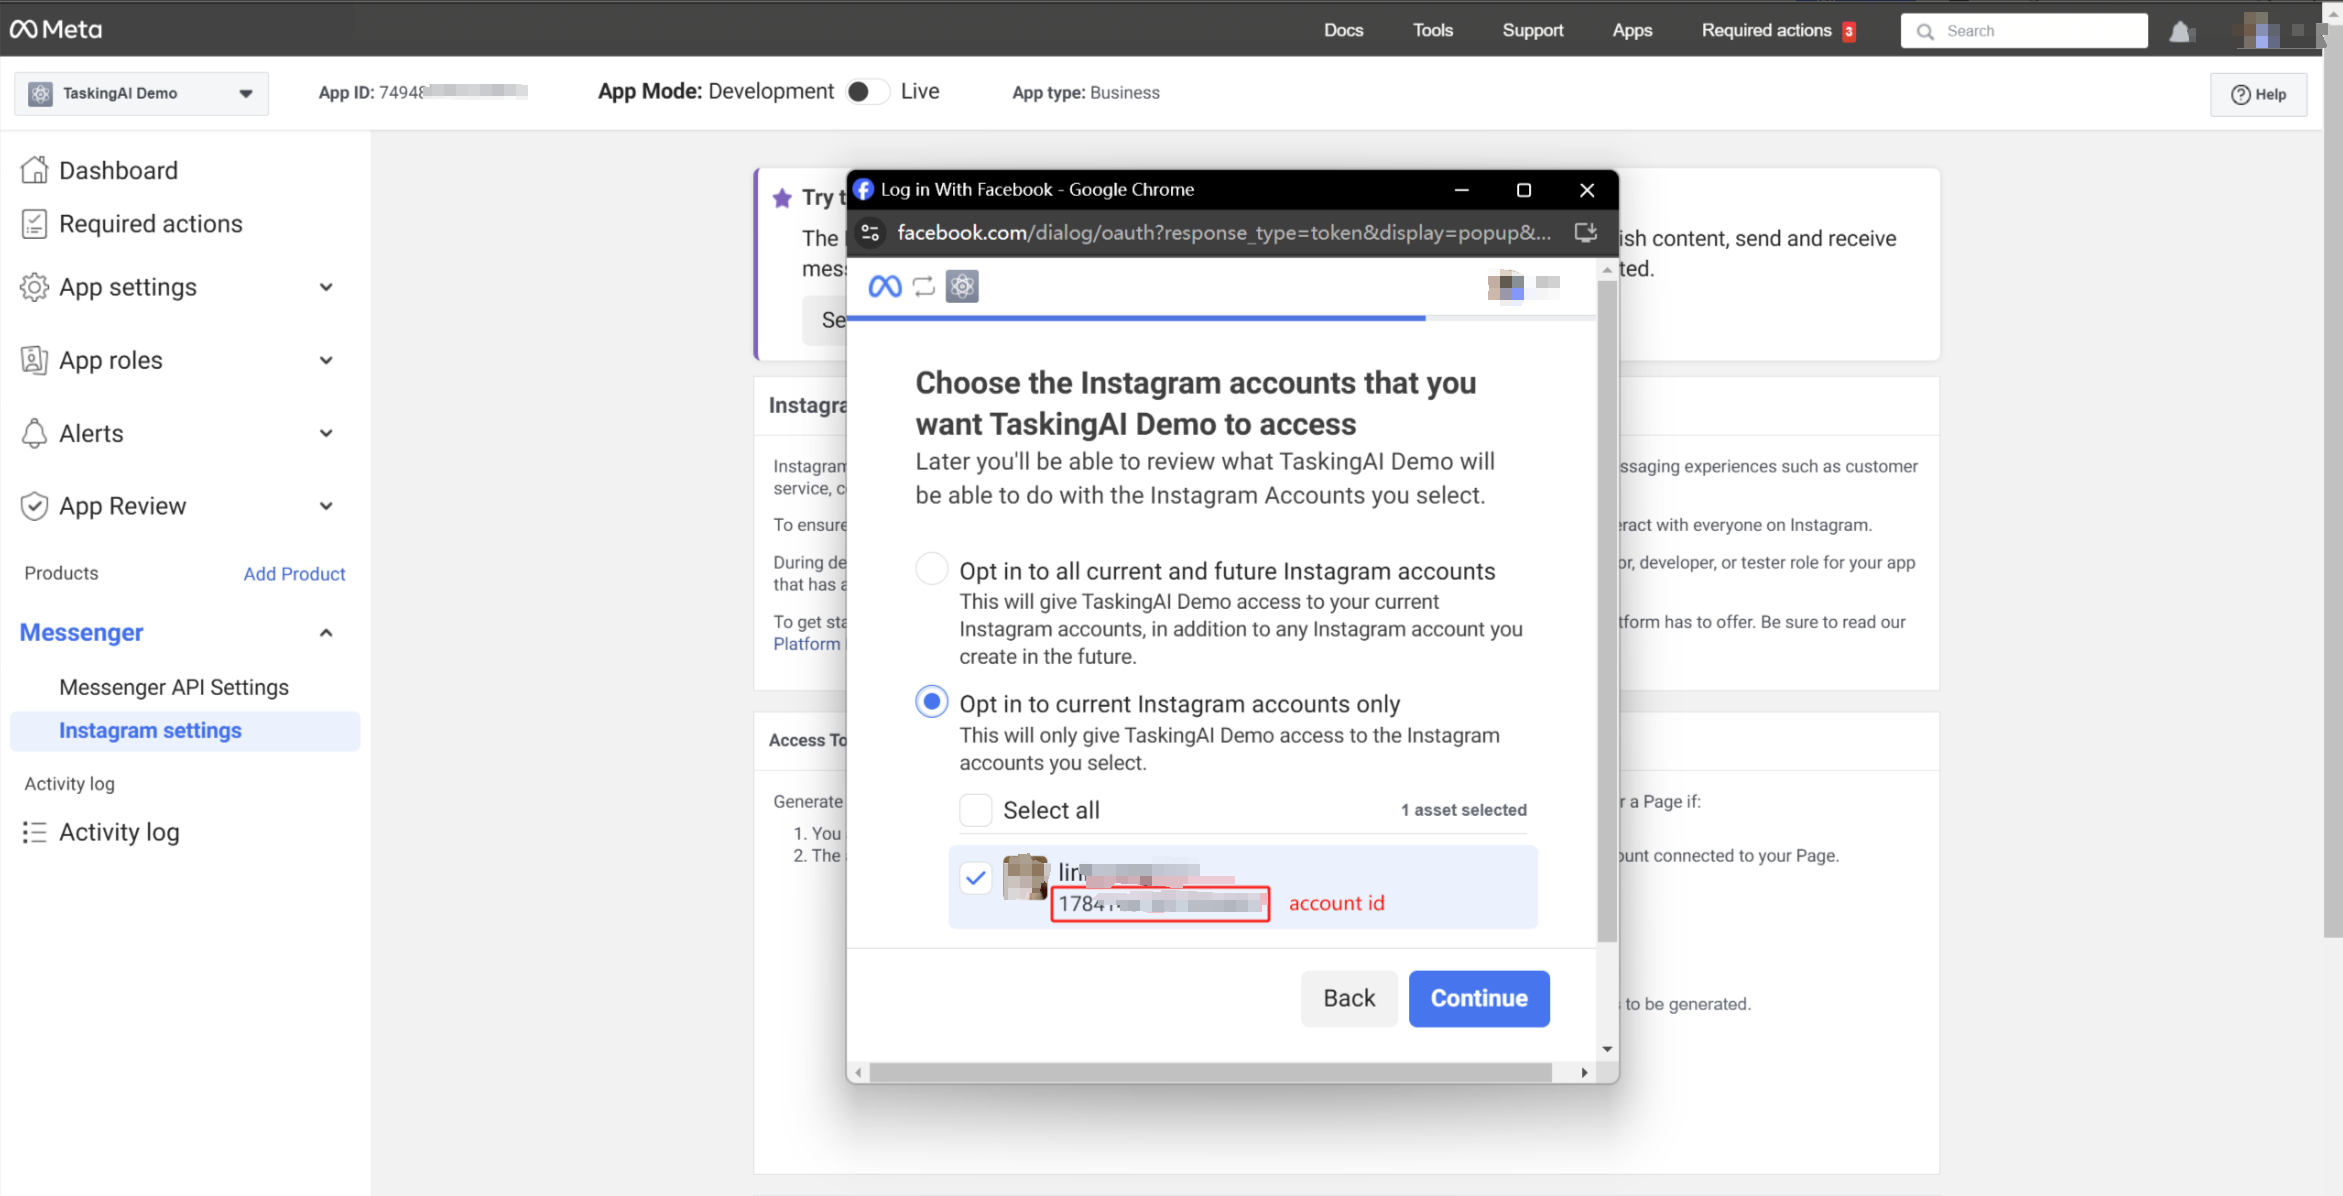Click the '1 asset selected' text
The height and width of the screenshot is (1196, 2343).
click(x=1463, y=810)
